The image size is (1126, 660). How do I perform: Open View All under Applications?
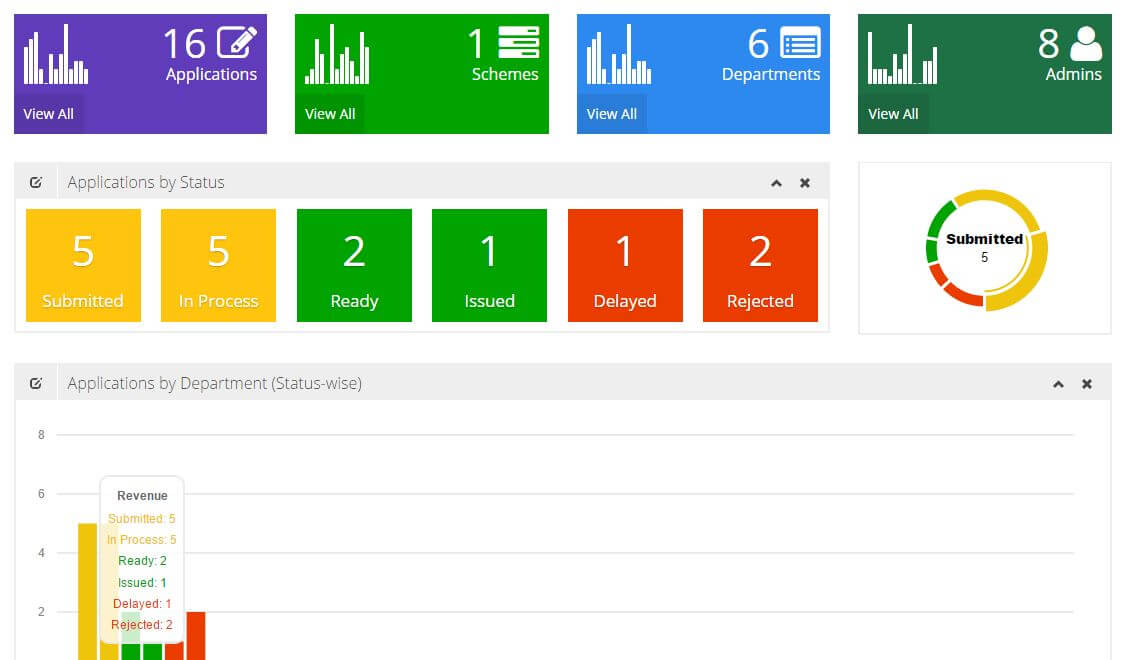[48, 114]
